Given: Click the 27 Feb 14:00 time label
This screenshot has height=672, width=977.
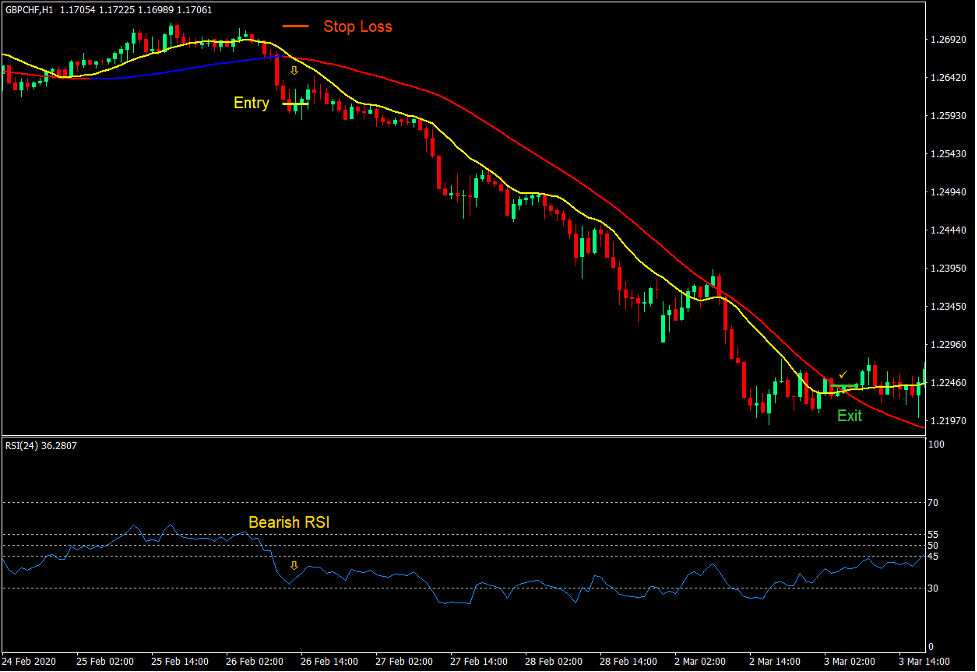Looking at the screenshot, I should pos(480,661).
